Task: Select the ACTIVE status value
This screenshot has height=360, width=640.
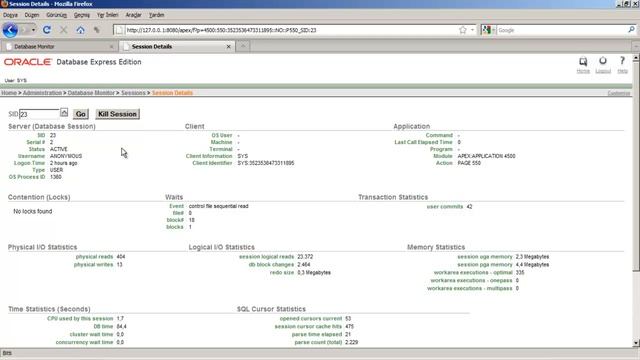Action: [x=59, y=149]
